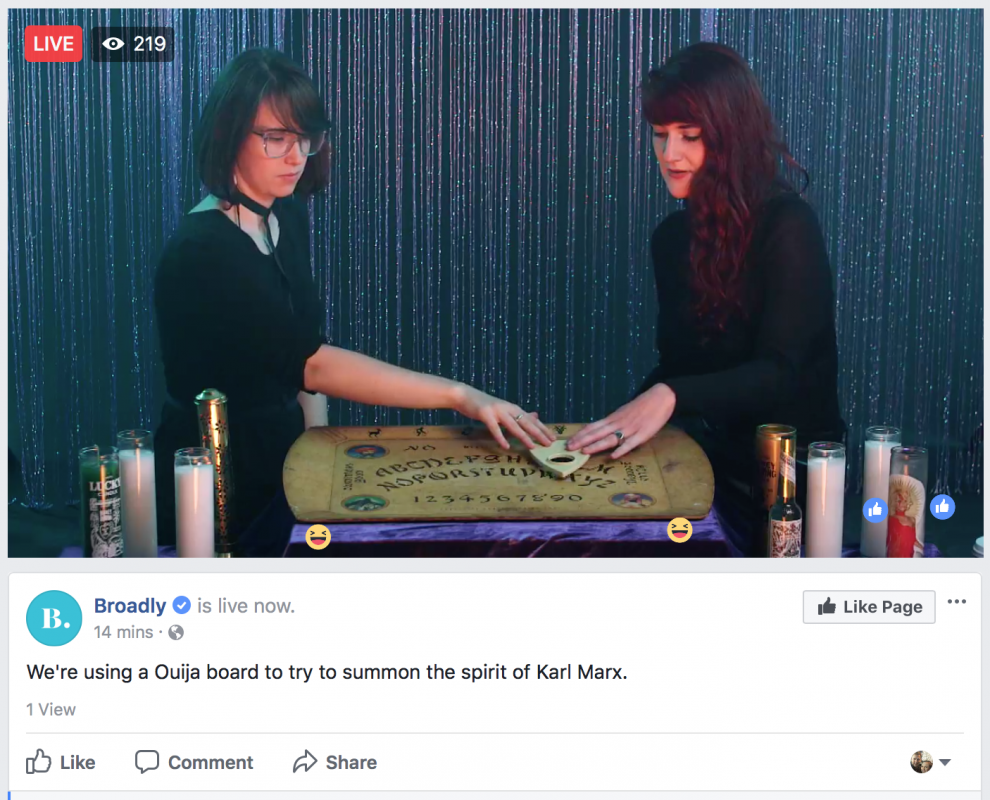Open the Broadly page link
The width and height of the screenshot is (990, 800).
[130, 606]
